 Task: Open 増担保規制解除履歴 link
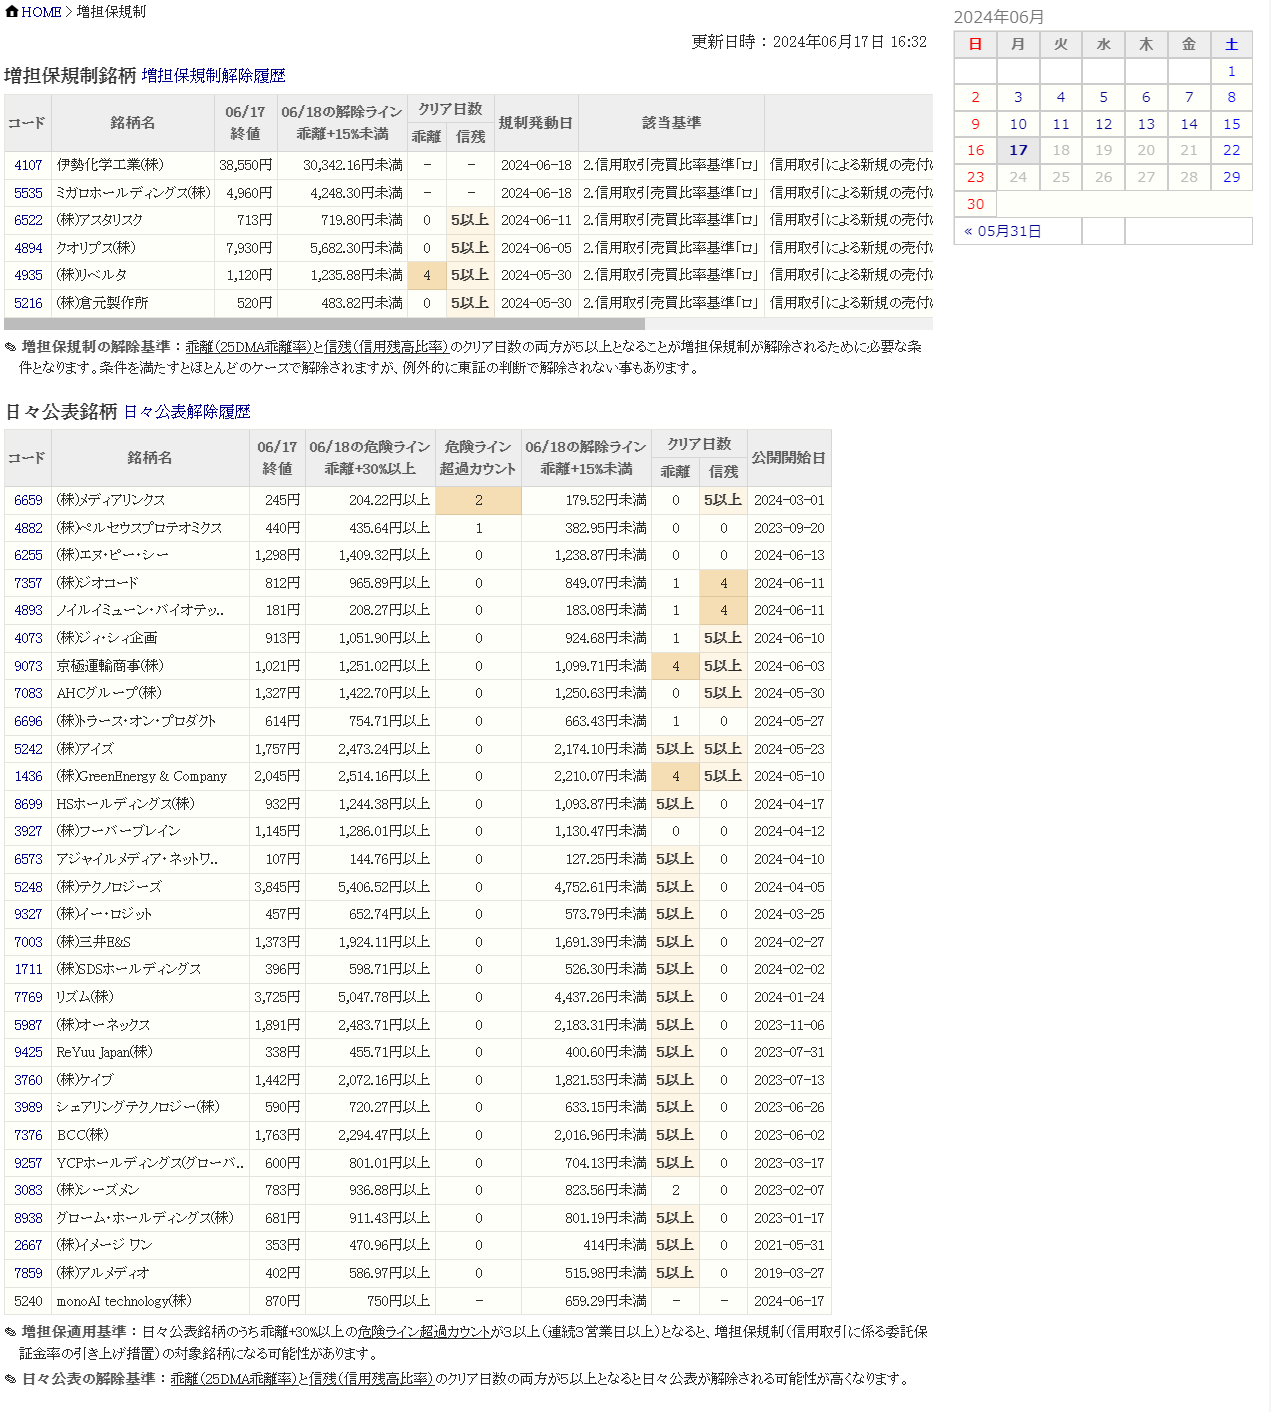213,76
